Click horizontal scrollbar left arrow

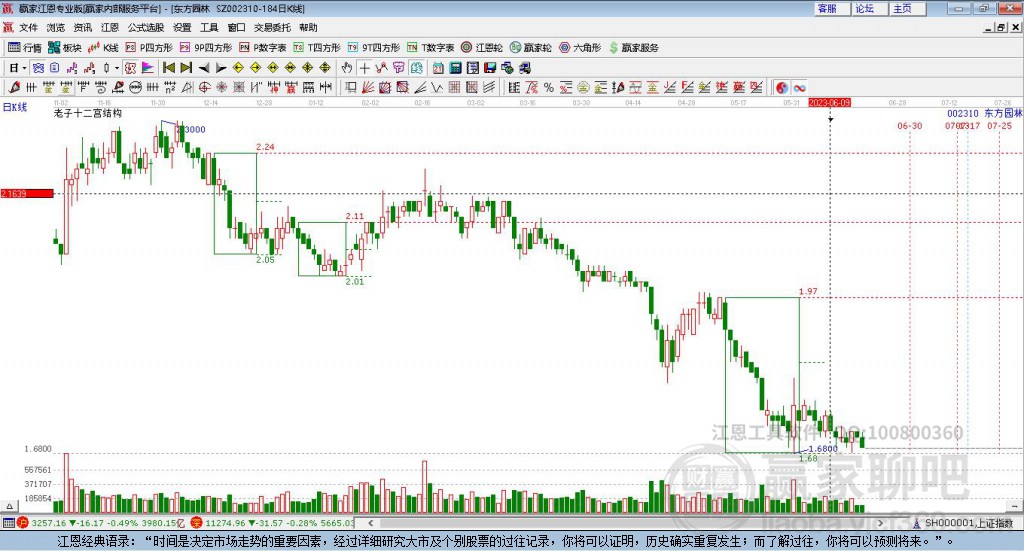(370, 523)
